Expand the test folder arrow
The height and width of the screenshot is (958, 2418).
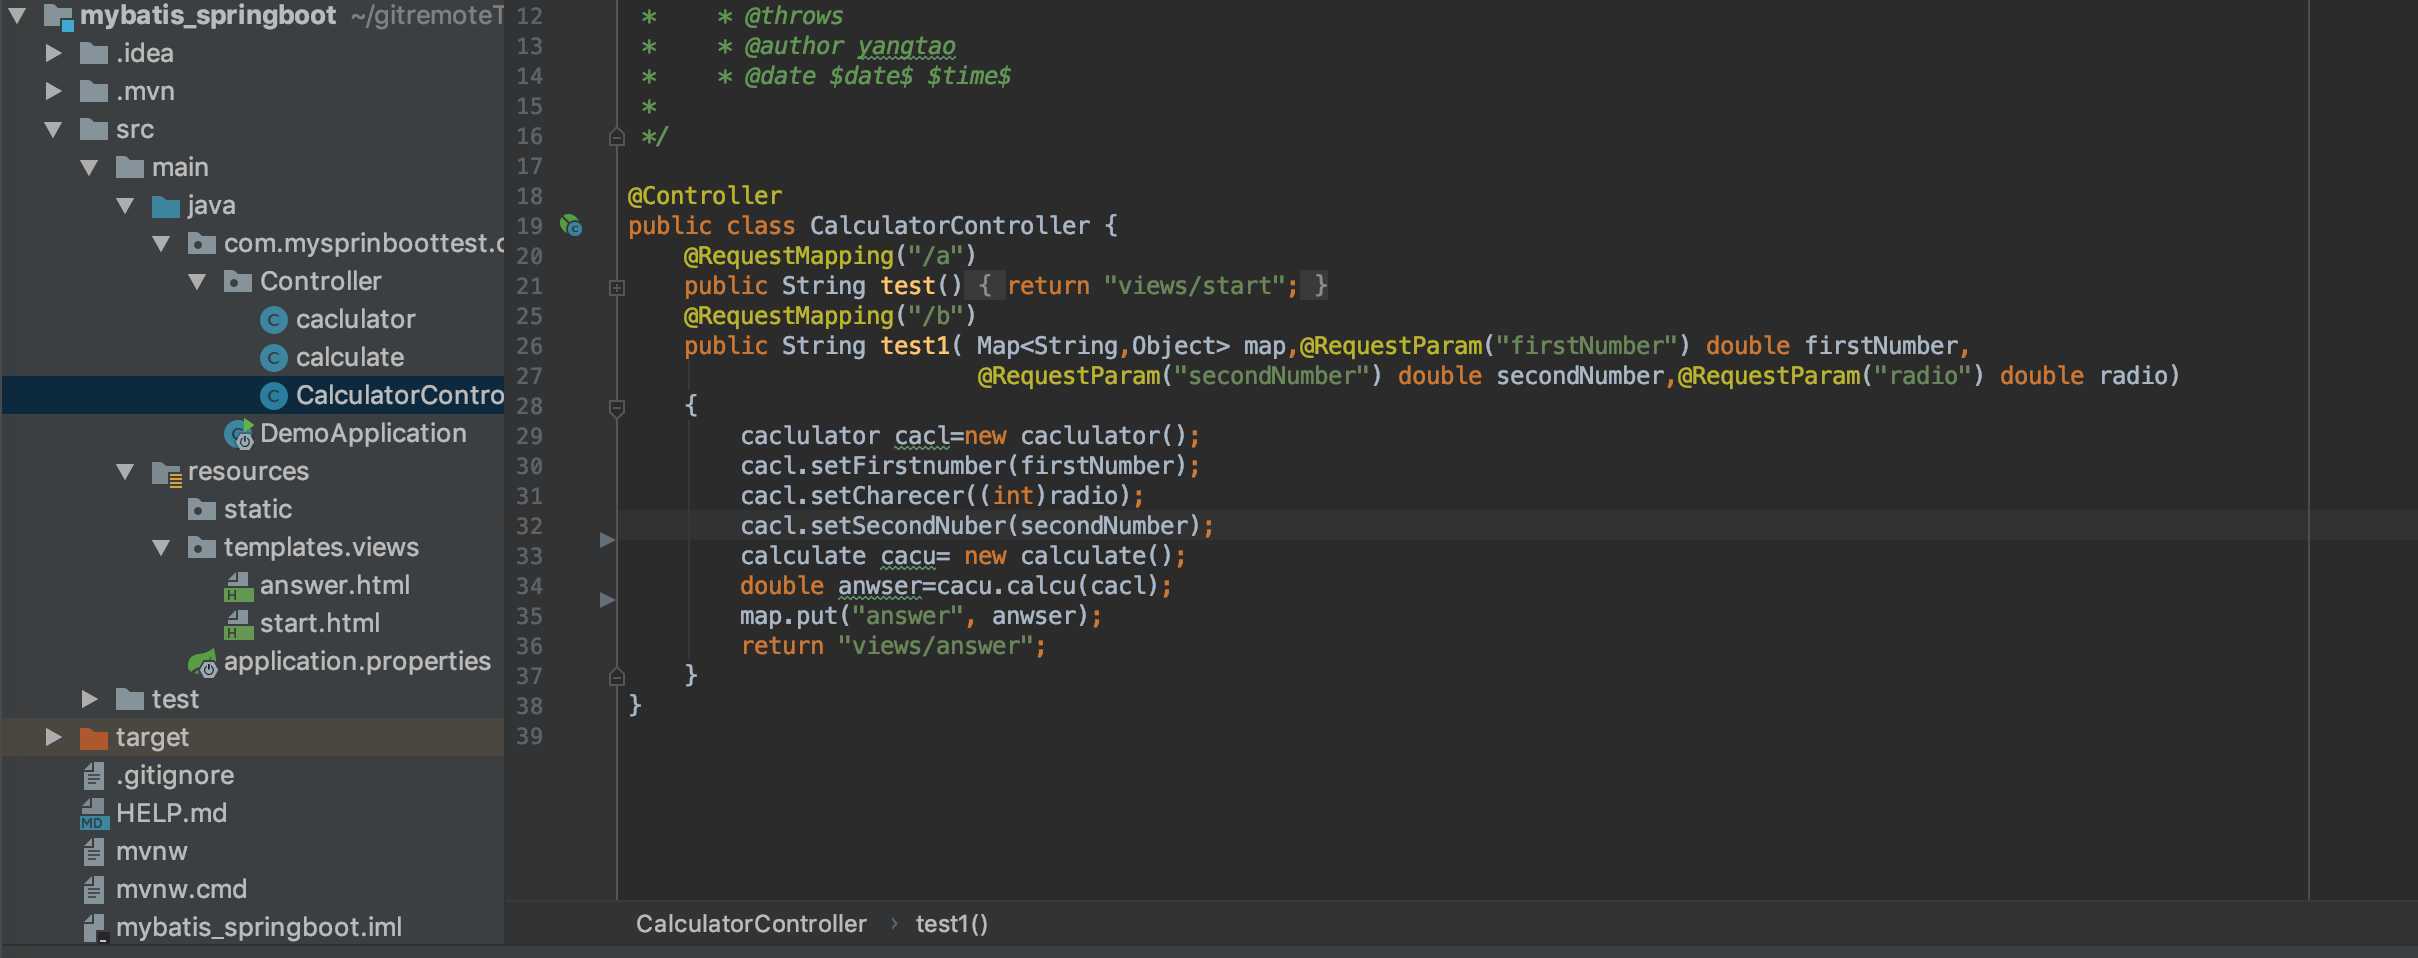point(90,699)
